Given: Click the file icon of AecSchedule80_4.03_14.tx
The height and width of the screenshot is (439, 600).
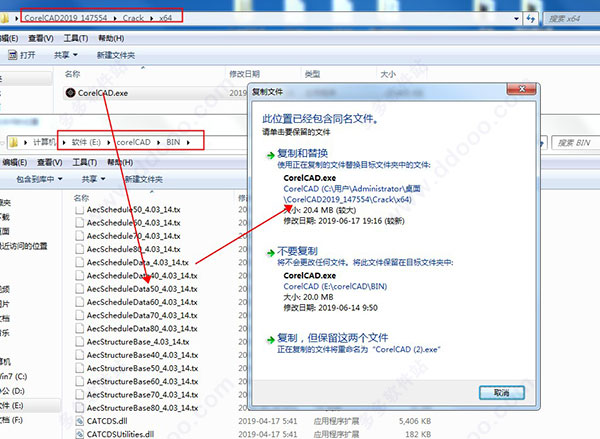Looking at the screenshot, I should pyautogui.click(x=80, y=249).
